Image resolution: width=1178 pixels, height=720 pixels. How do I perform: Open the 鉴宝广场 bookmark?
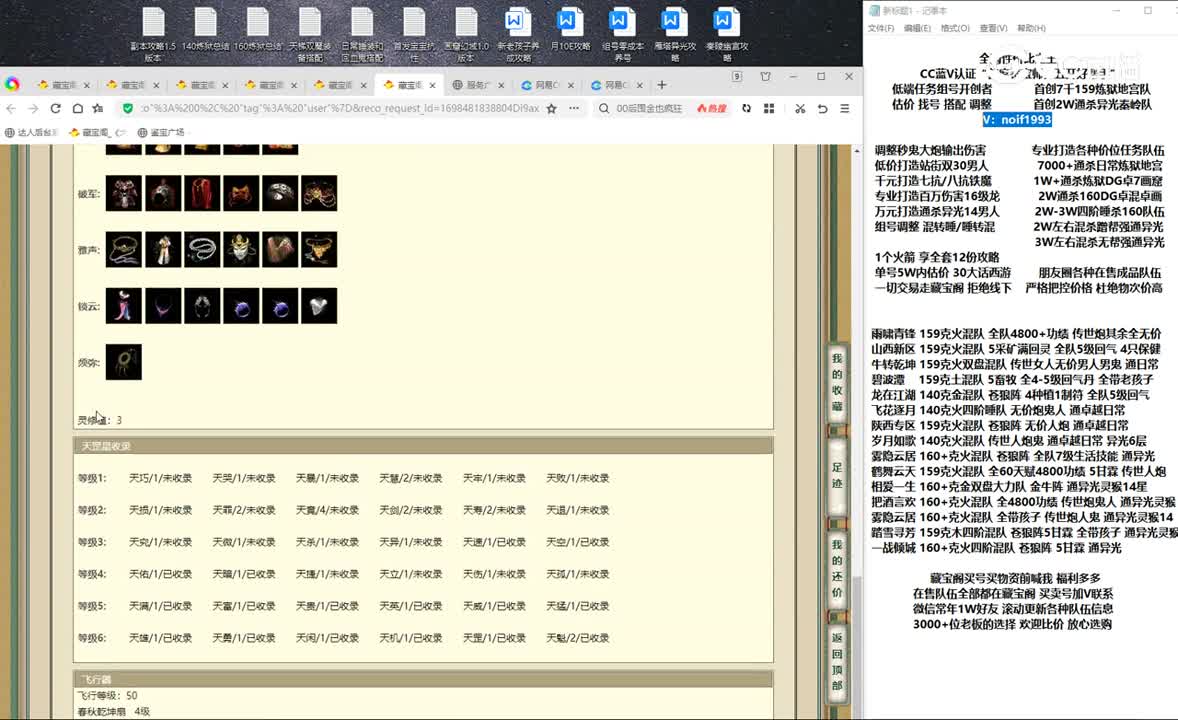(x=161, y=132)
